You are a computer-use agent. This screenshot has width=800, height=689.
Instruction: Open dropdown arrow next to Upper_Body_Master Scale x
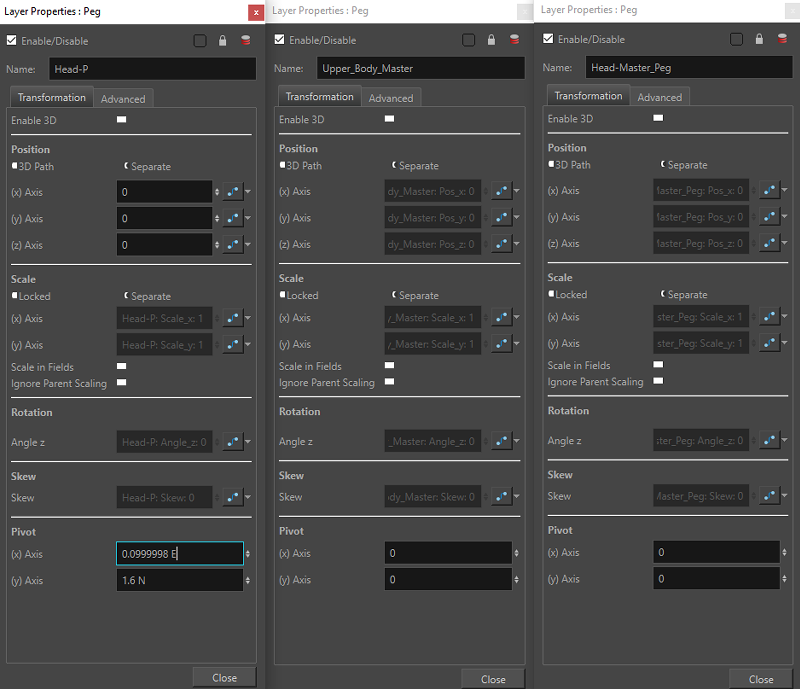[x=517, y=318]
